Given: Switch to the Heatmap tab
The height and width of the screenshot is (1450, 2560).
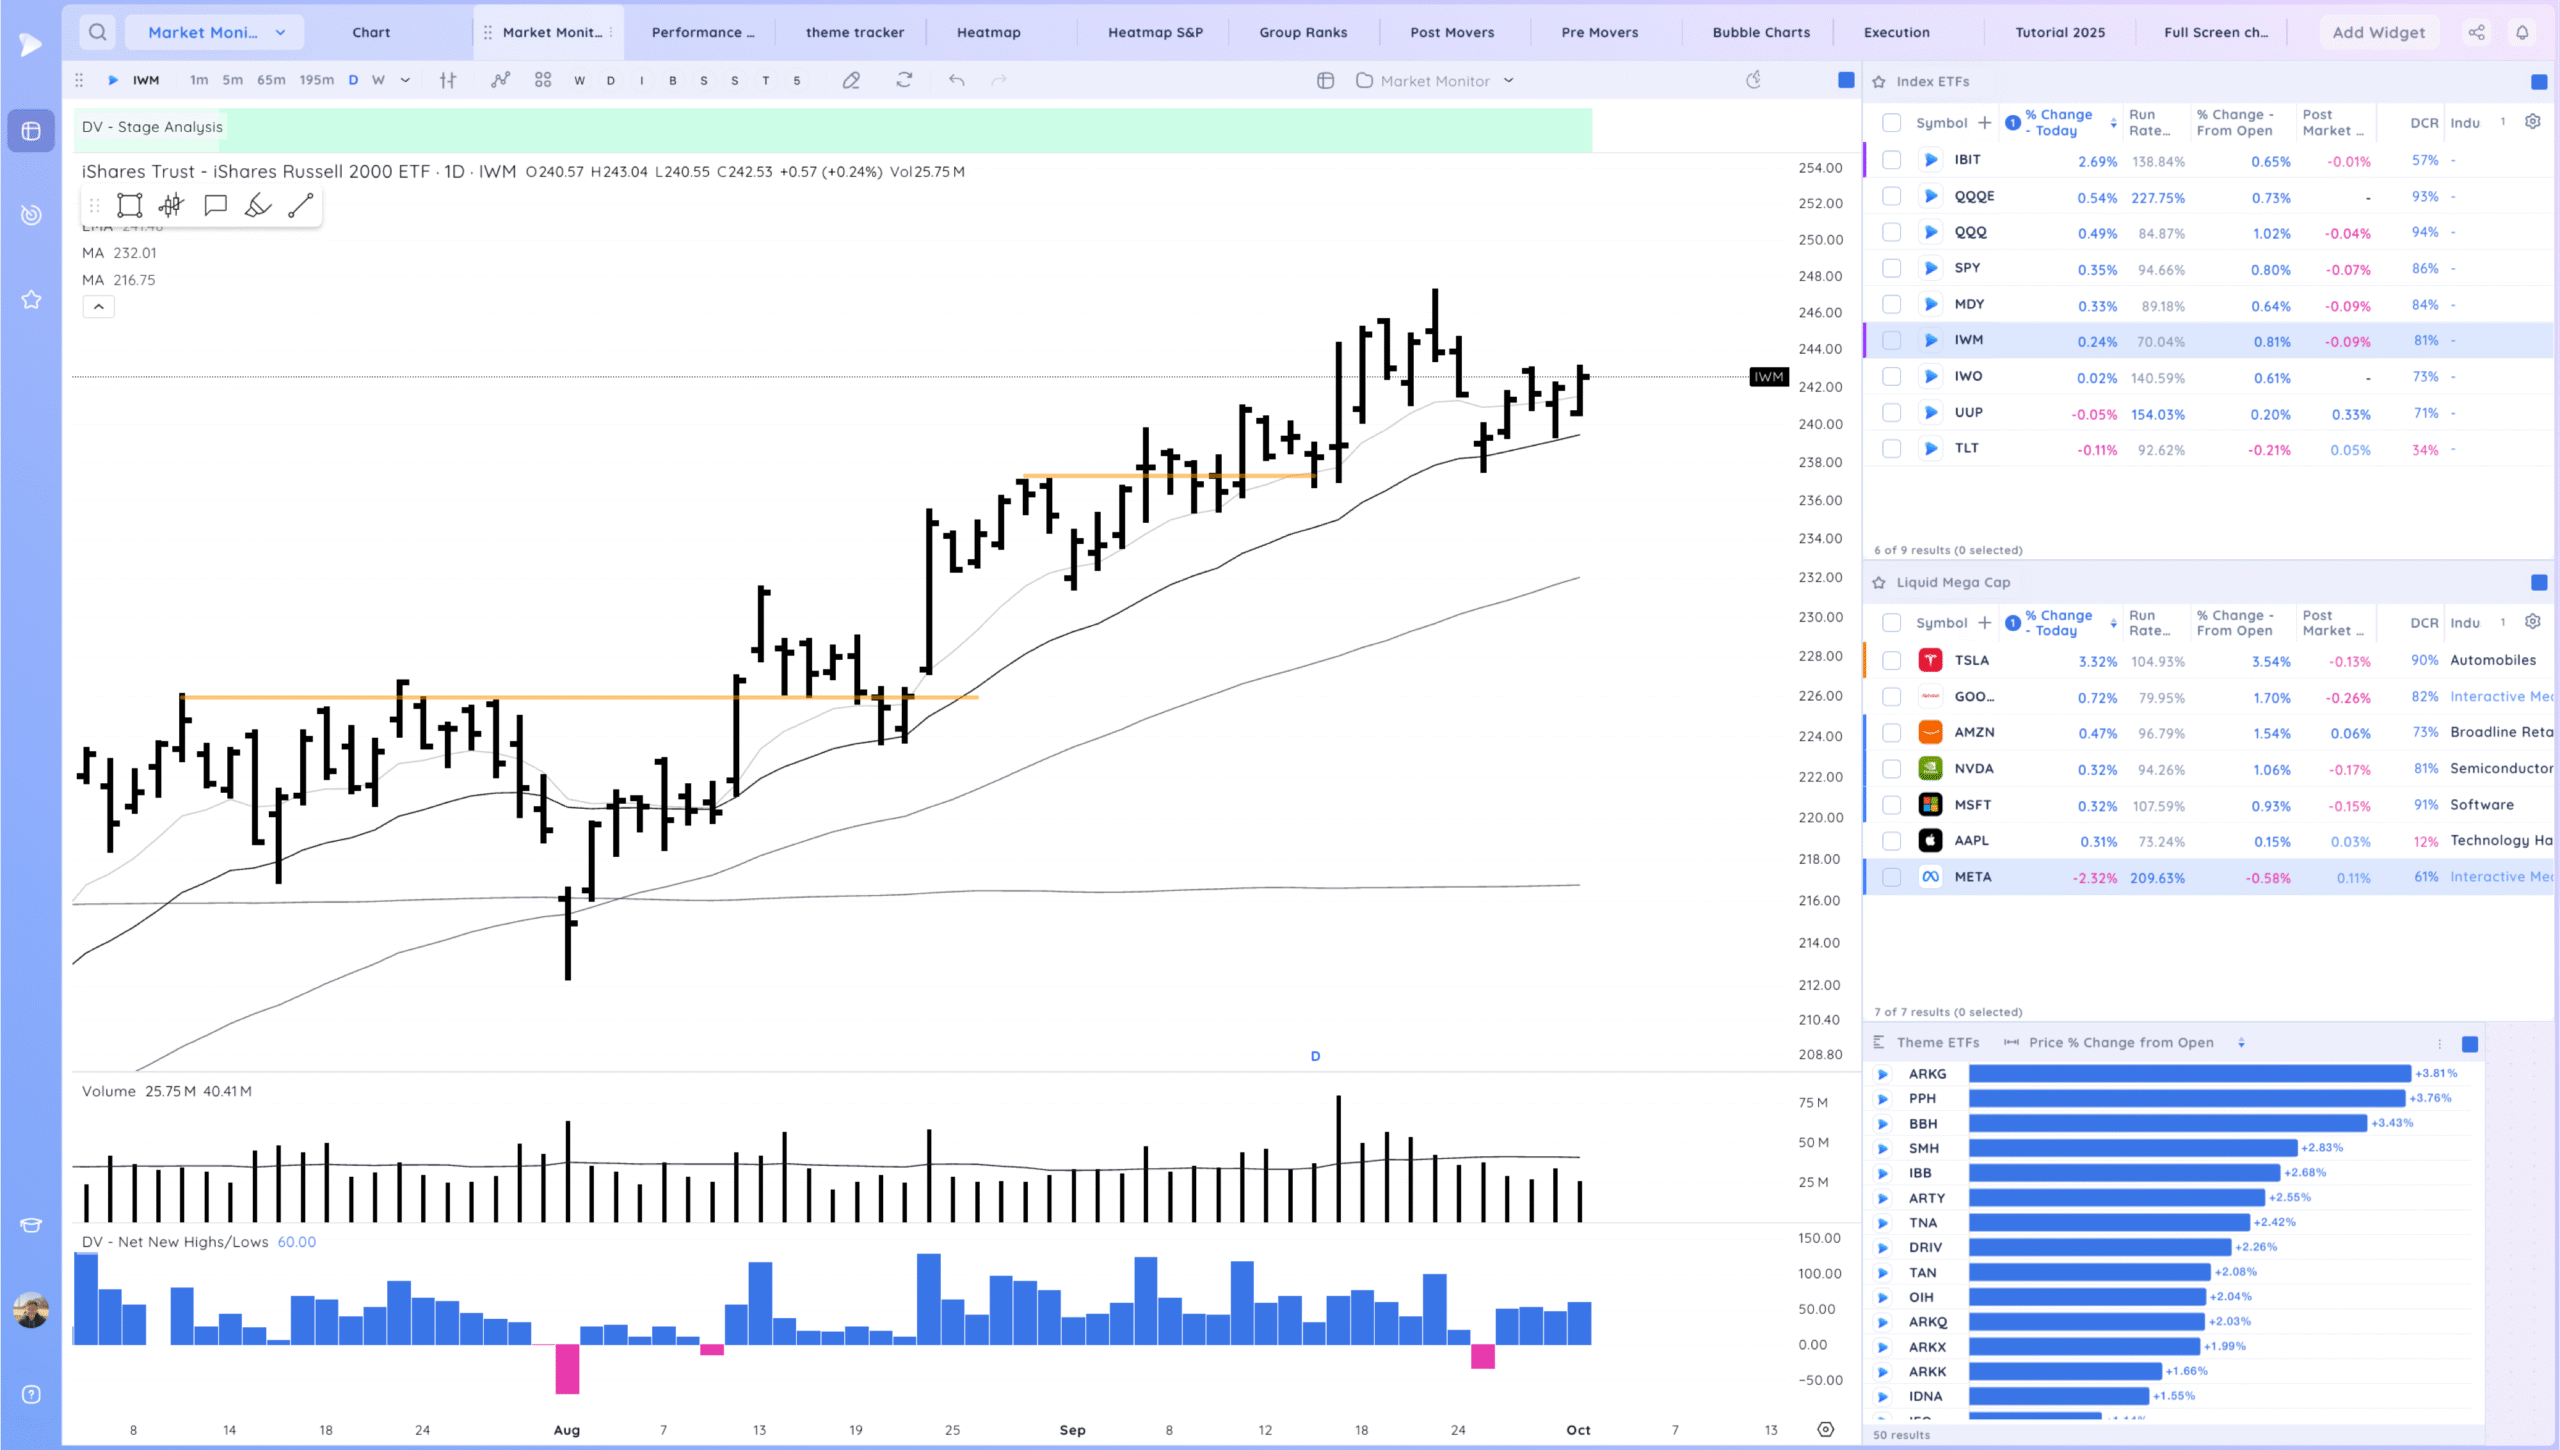Looking at the screenshot, I should [x=988, y=32].
